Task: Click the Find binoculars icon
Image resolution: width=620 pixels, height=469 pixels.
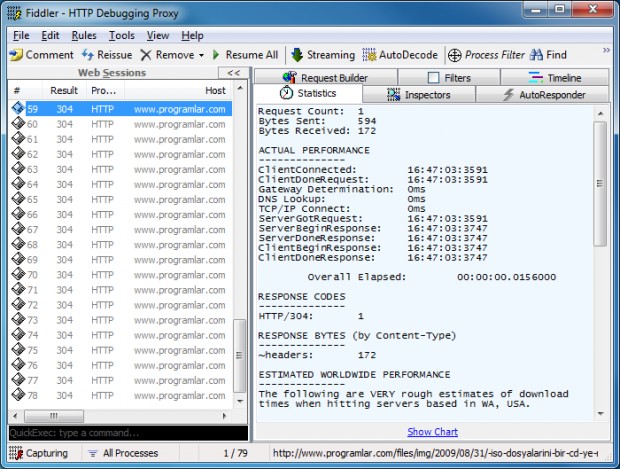Action: 536,55
